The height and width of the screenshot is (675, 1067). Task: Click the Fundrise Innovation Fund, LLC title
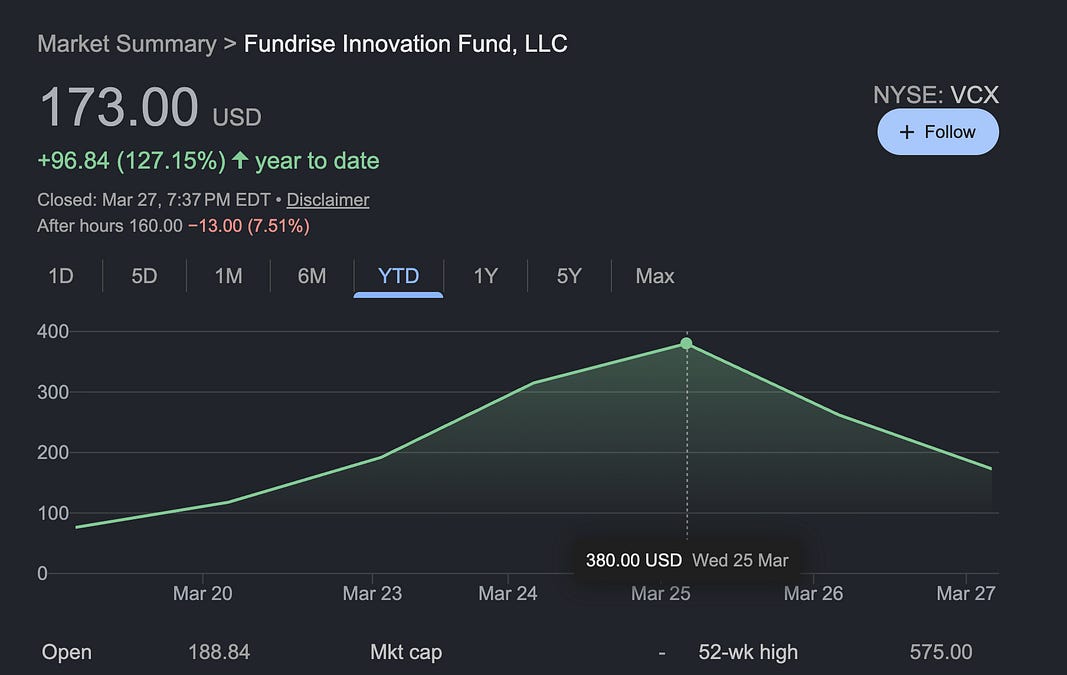coord(406,44)
